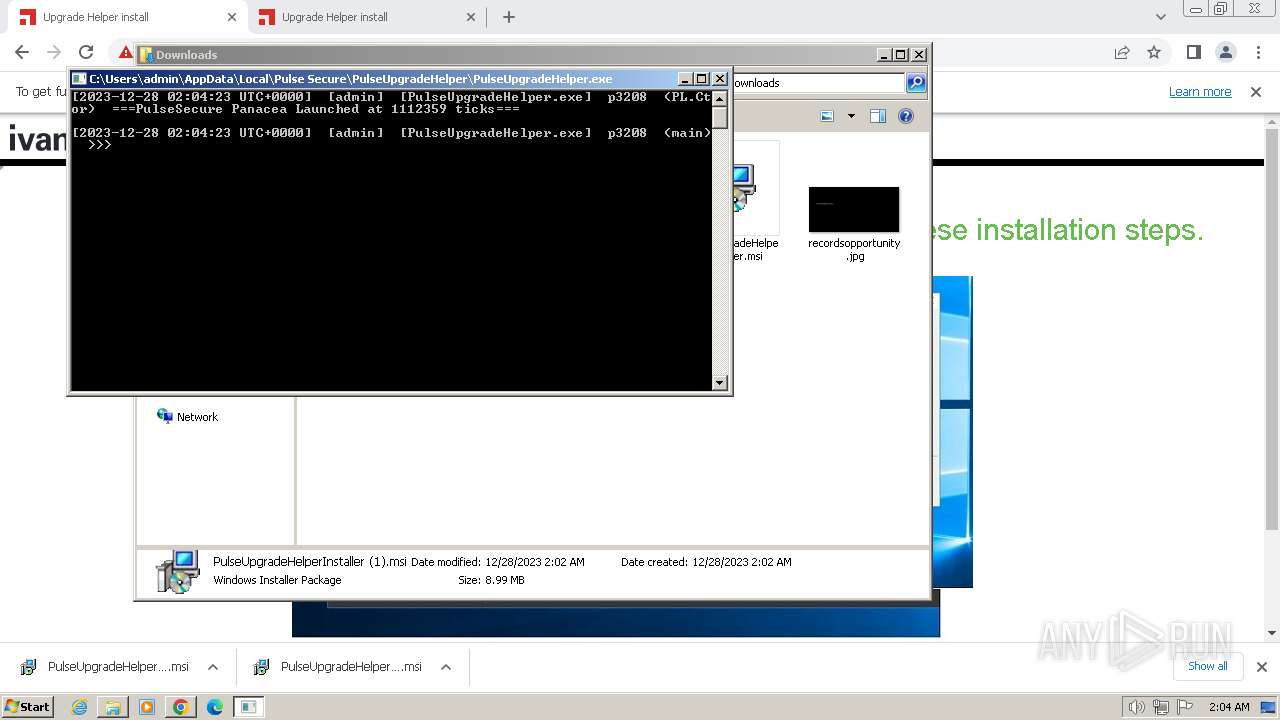Click 'Size: 8.99 MB' in details pane
Image resolution: width=1280 pixels, height=720 pixels.
pyautogui.click(x=491, y=580)
